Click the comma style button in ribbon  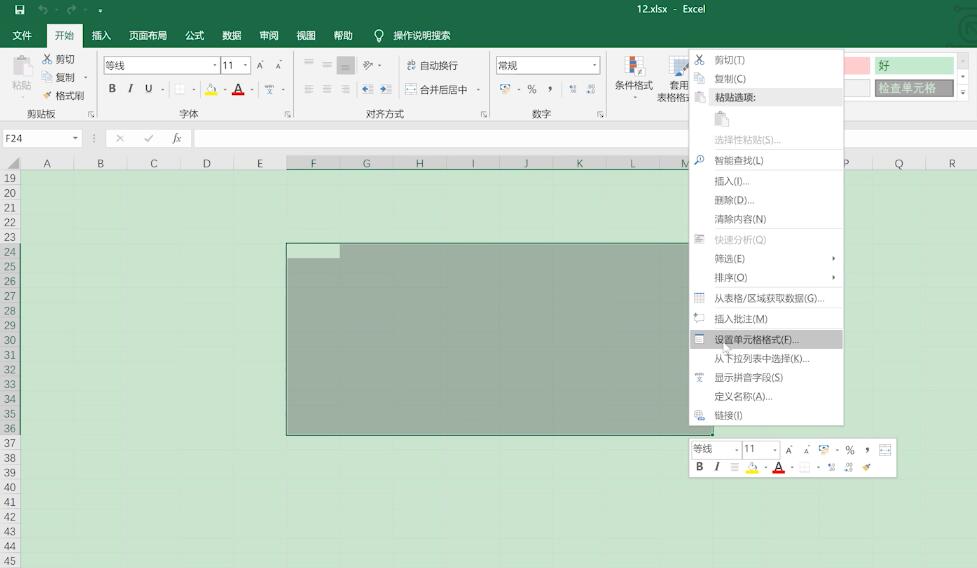click(x=550, y=89)
